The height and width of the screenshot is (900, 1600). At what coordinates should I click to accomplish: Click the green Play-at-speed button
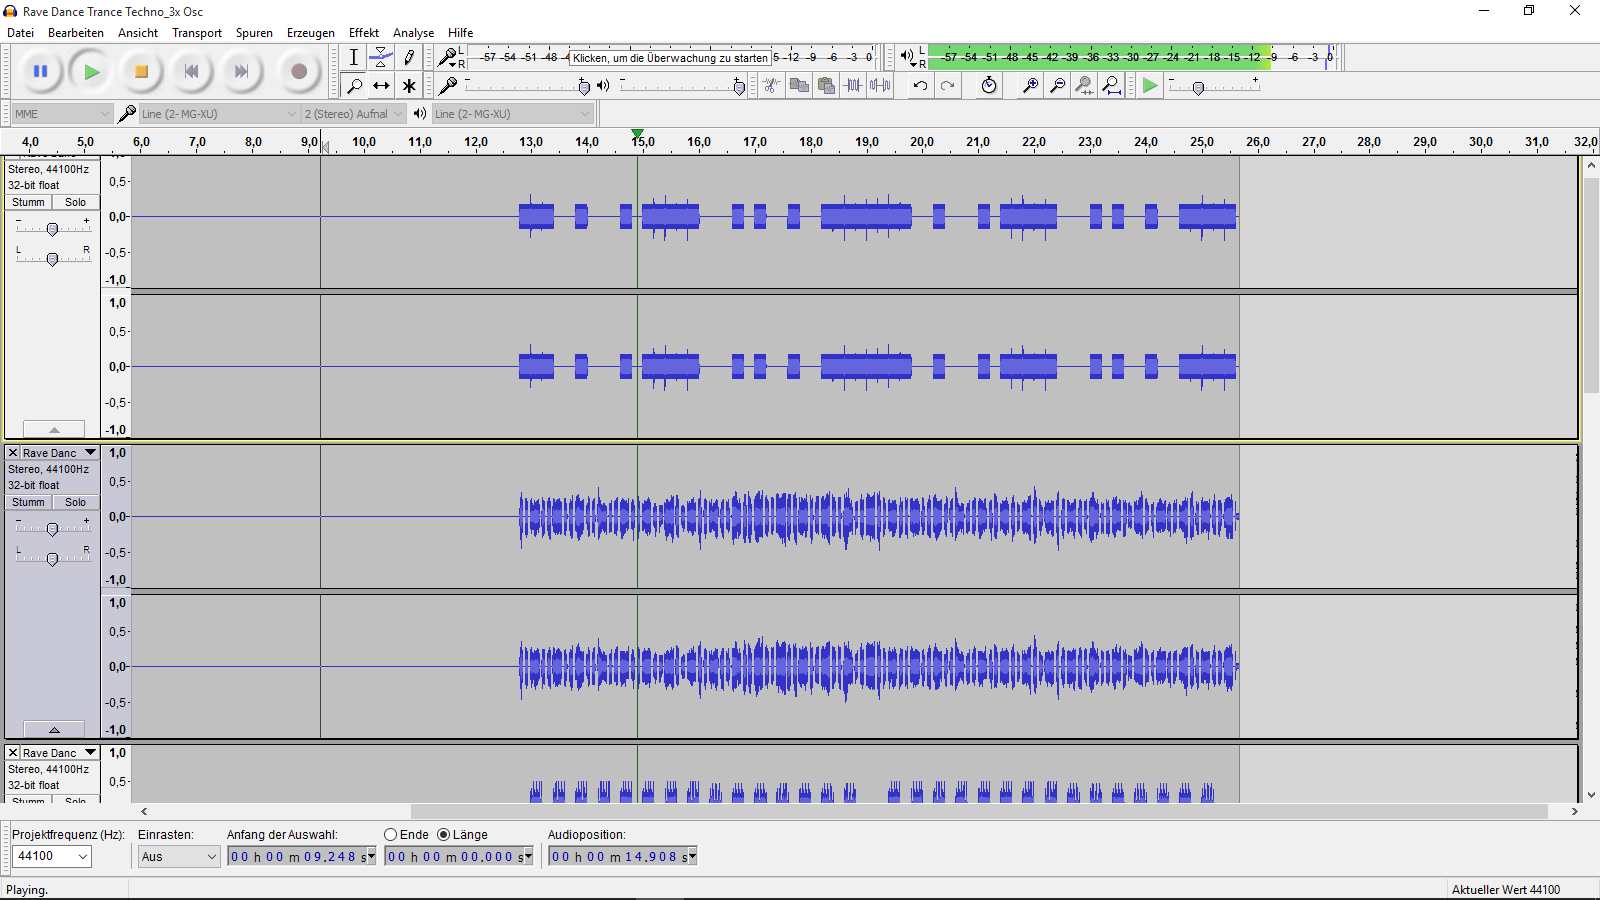[1150, 86]
